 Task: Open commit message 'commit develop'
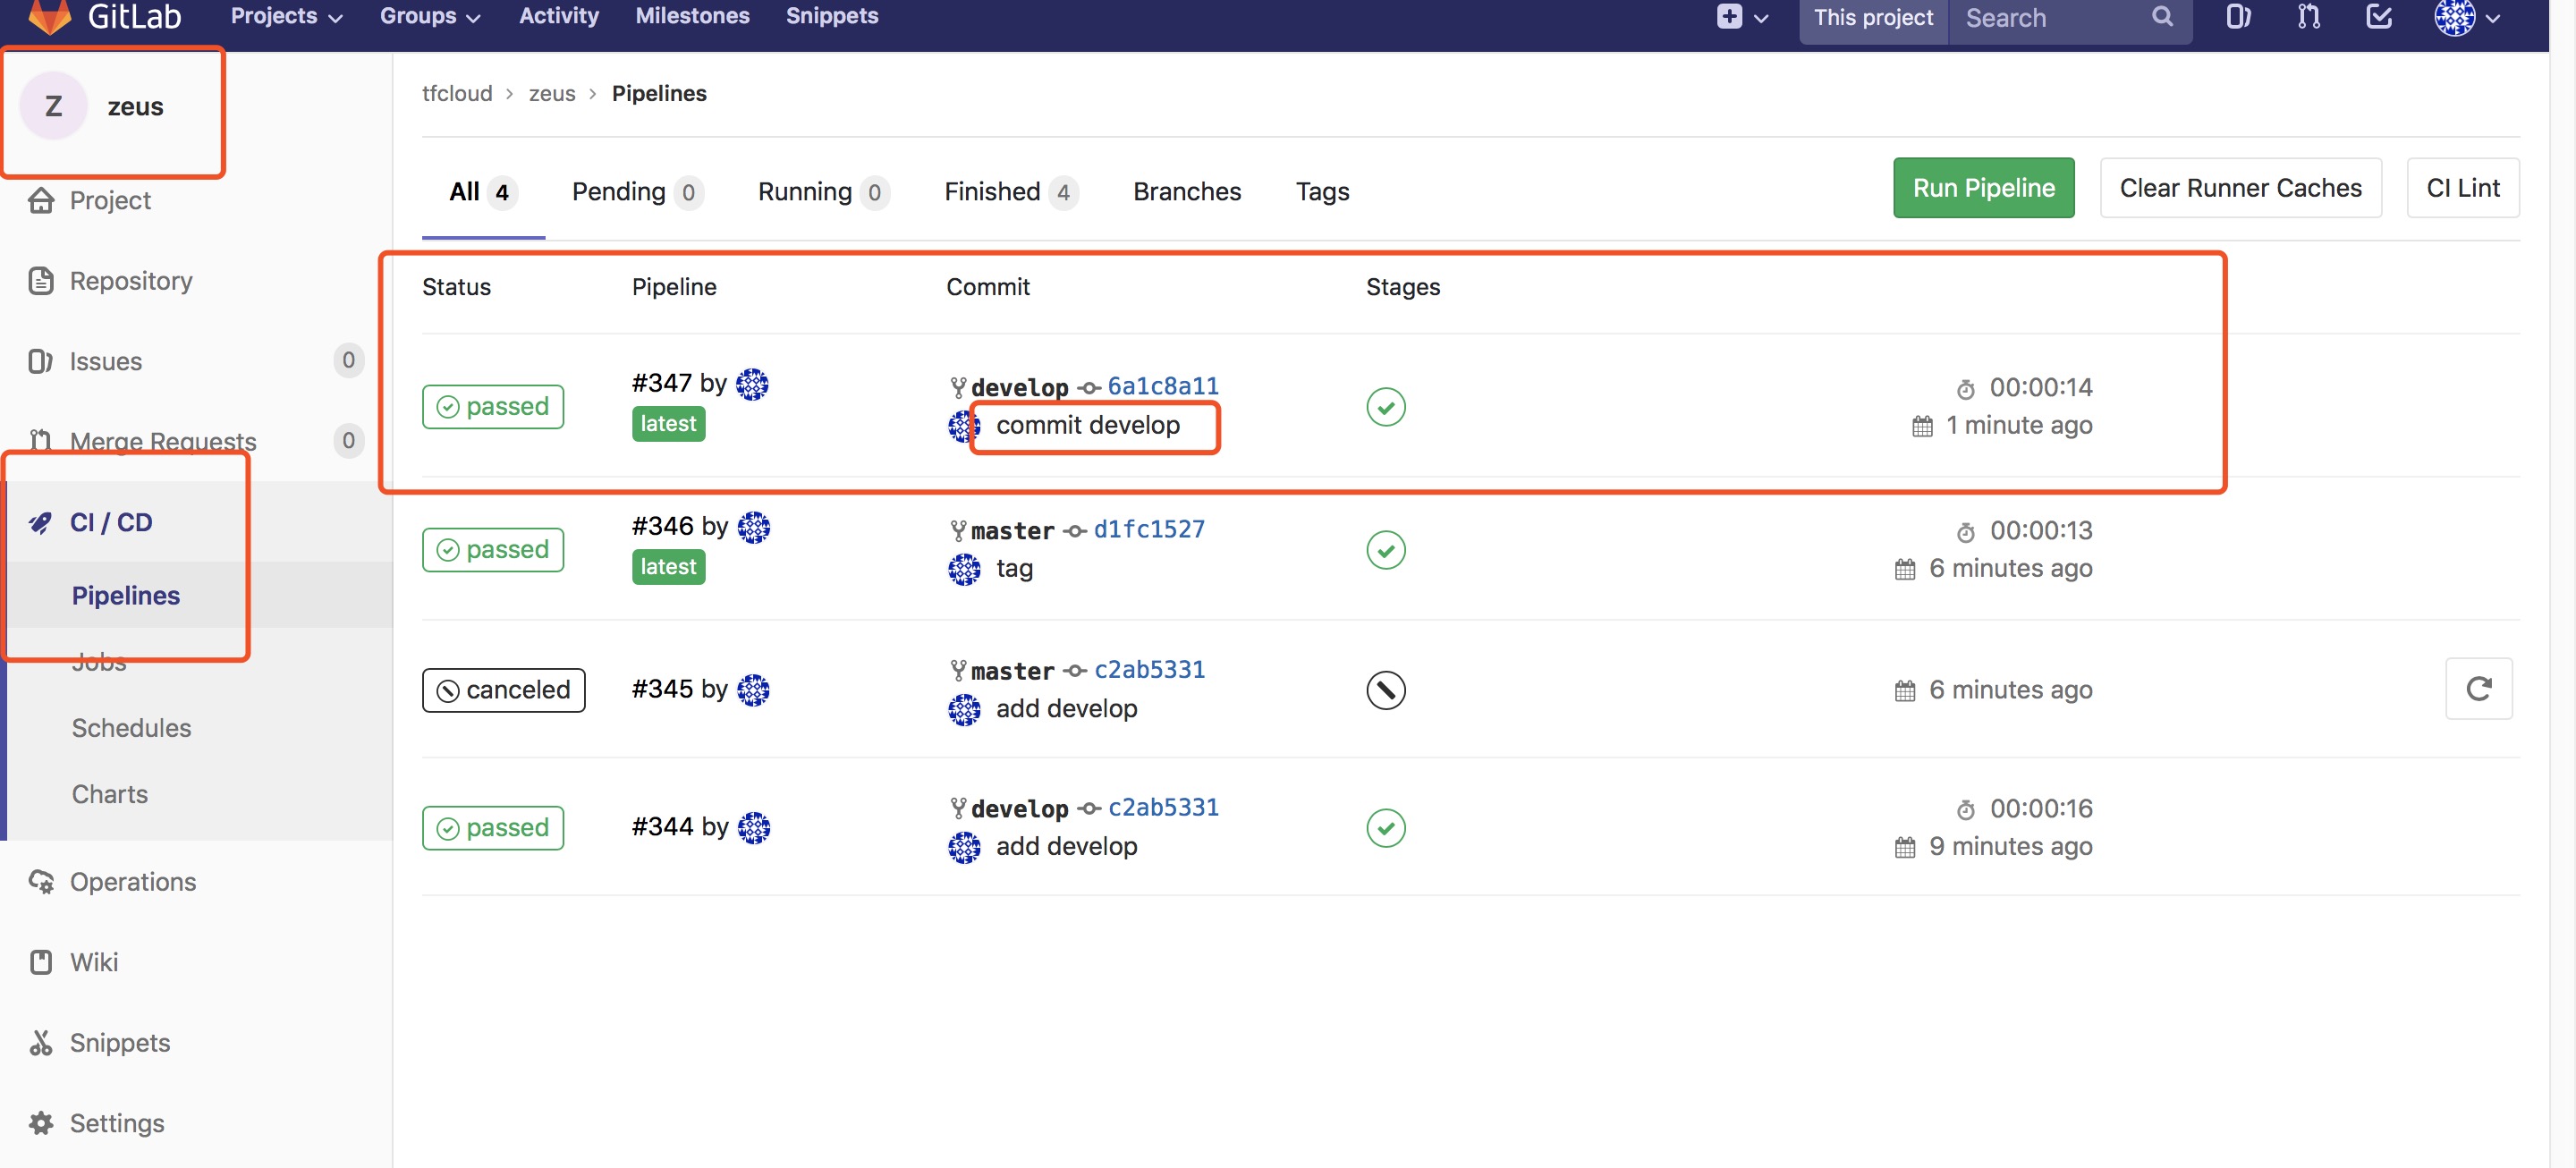[1088, 425]
